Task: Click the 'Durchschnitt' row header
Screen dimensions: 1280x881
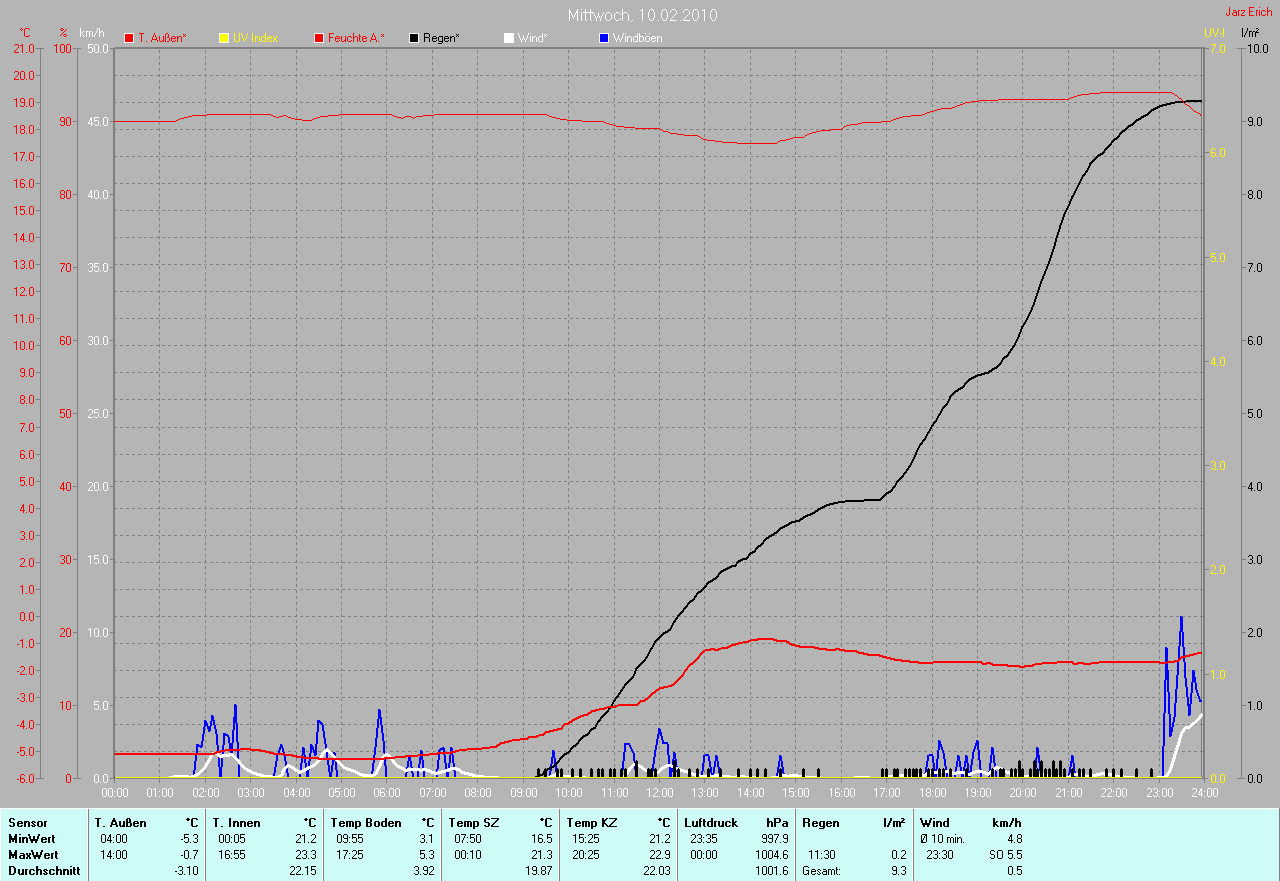Action: coord(43,871)
